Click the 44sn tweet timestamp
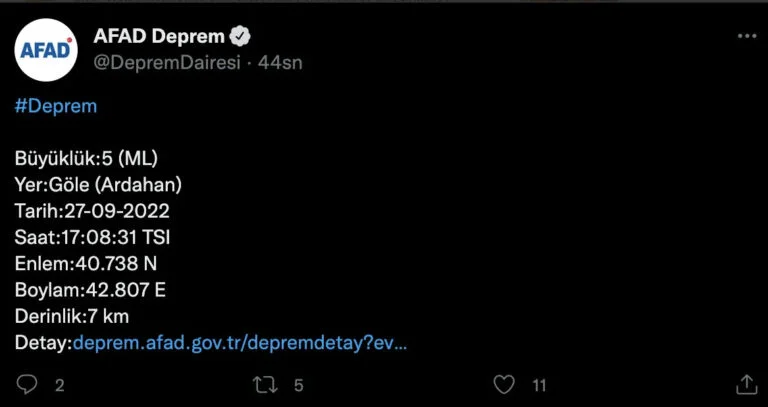The height and width of the screenshot is (407, 768). (x=280, y=62)
